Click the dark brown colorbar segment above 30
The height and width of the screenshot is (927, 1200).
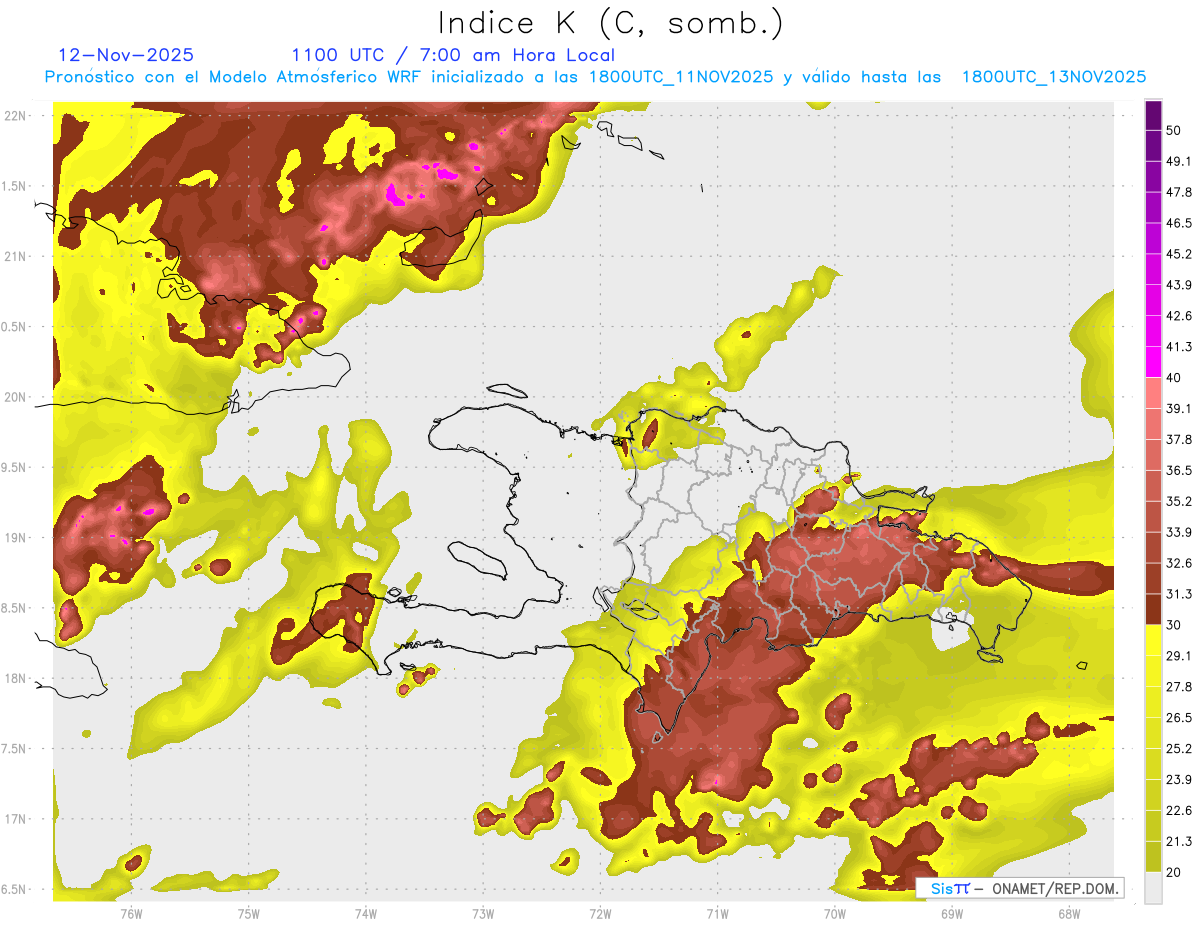coord(1153,609)
